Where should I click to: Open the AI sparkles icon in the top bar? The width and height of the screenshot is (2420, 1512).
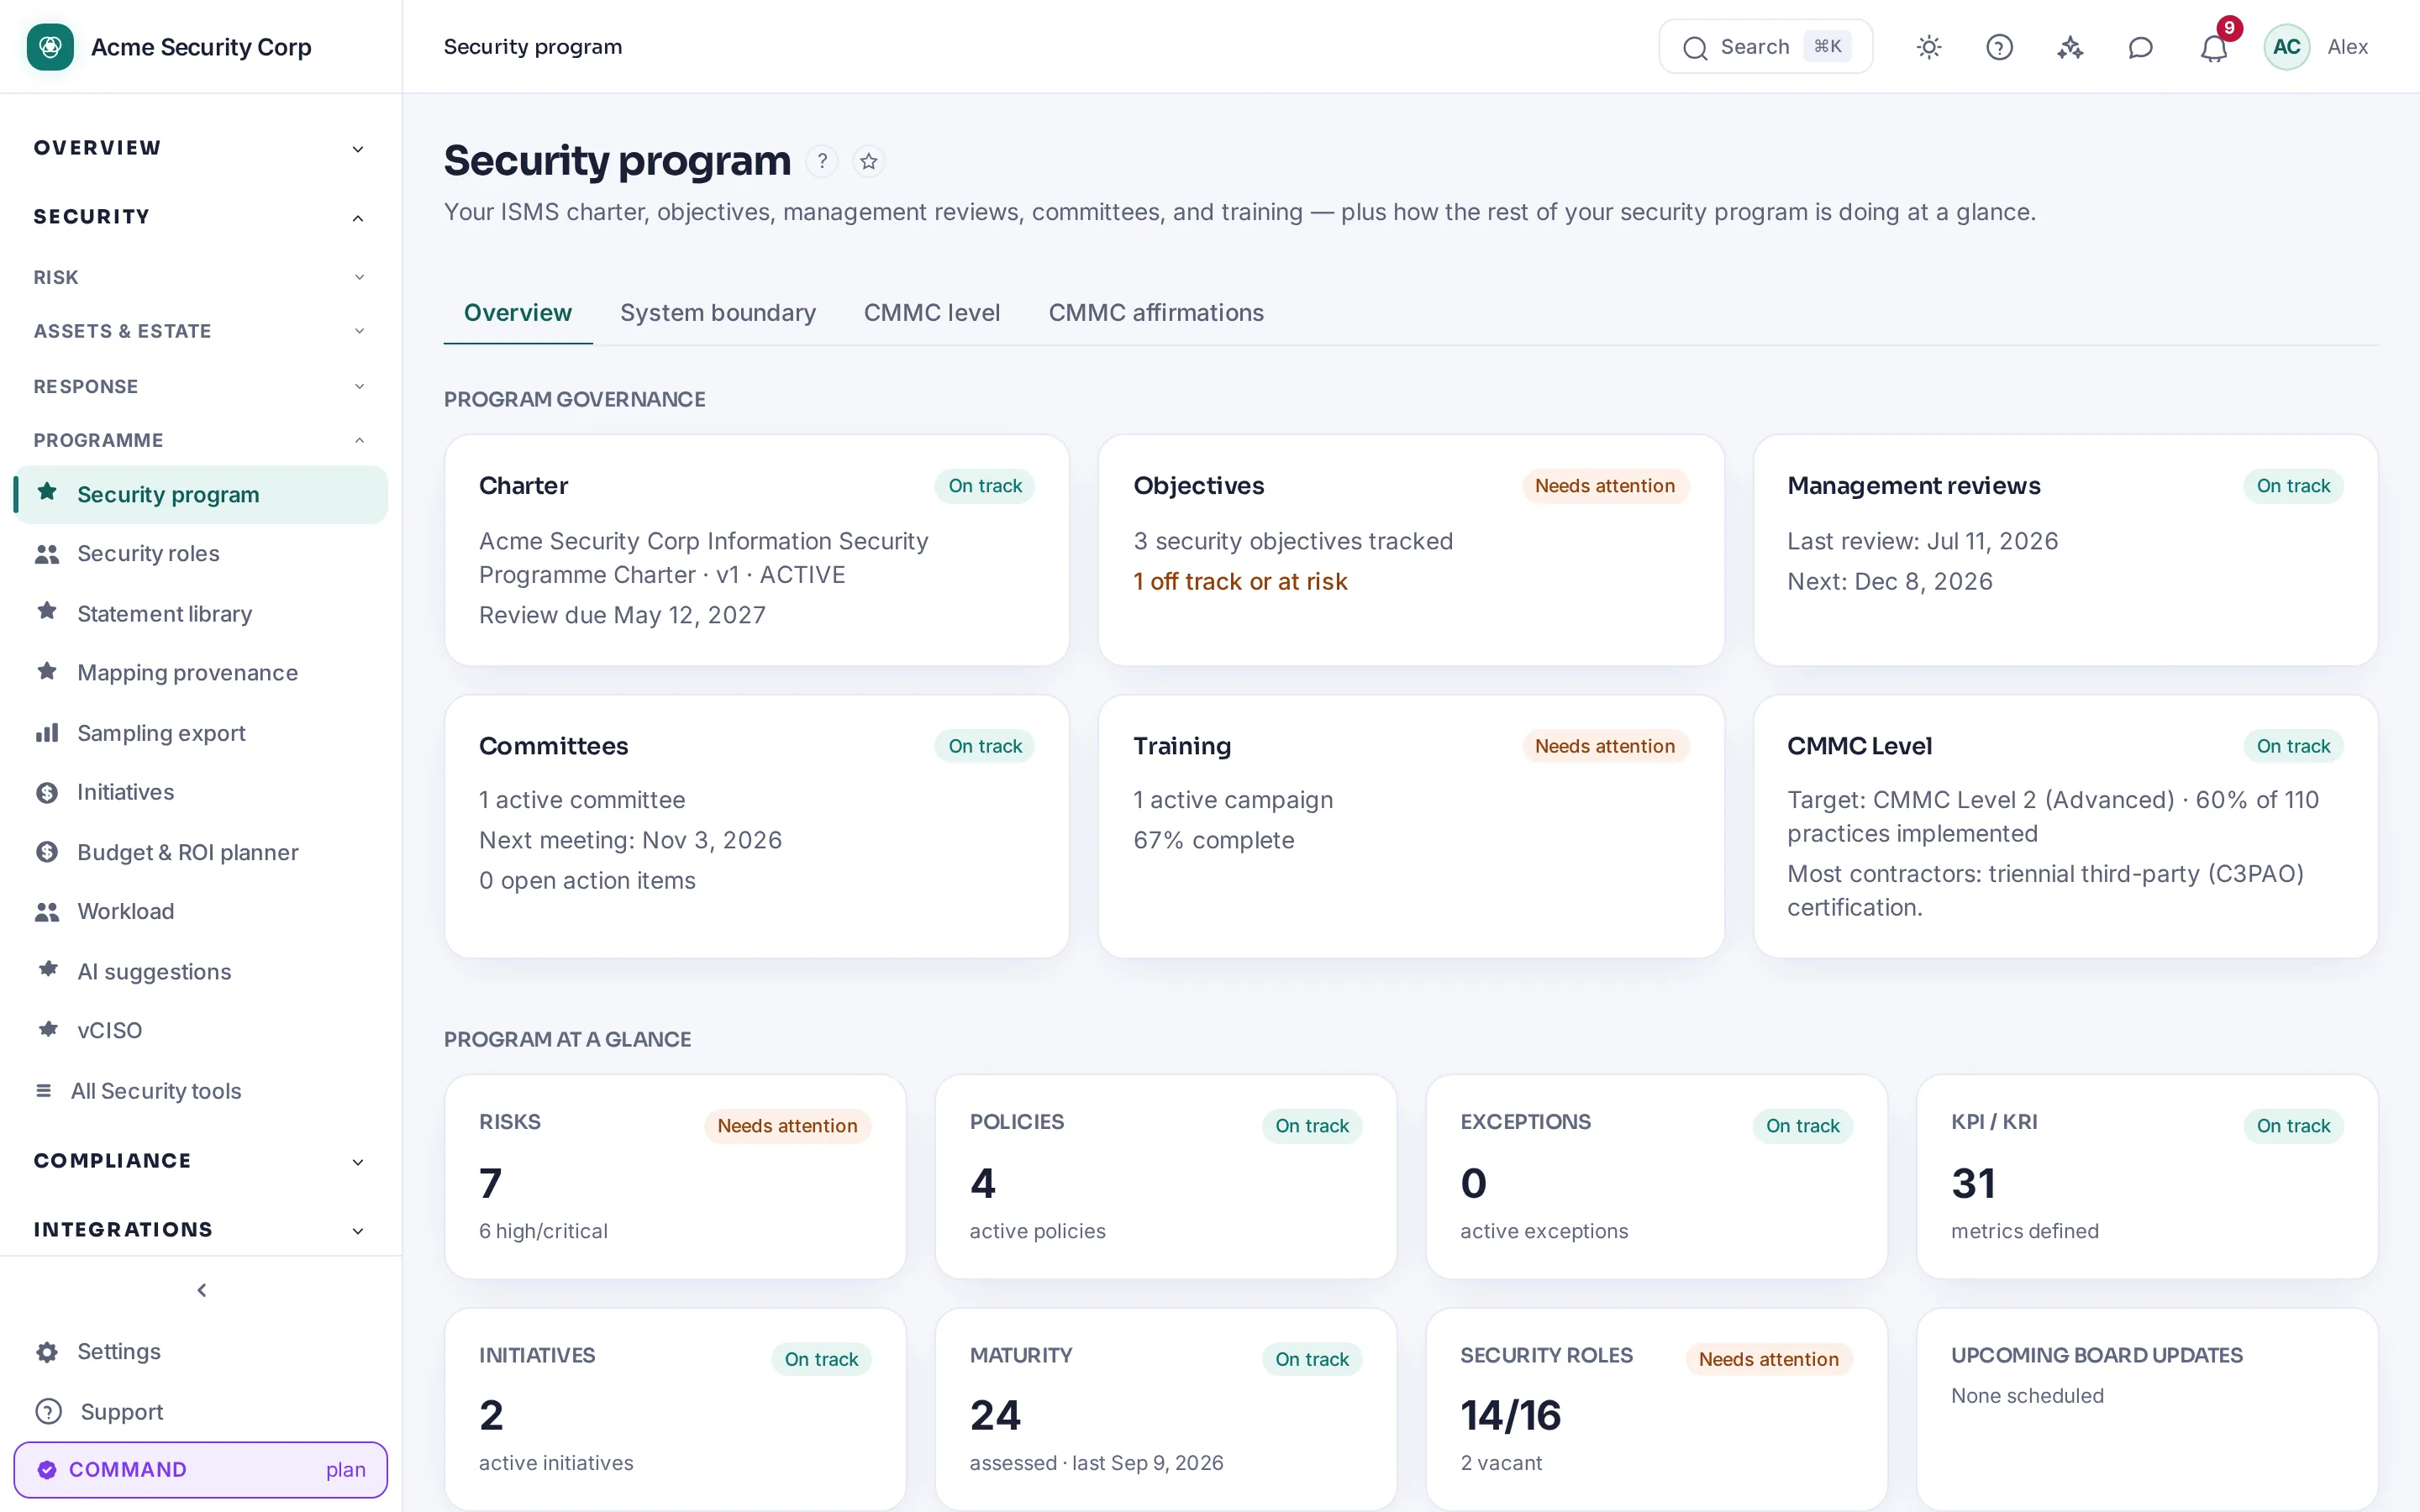tap(2070, 47)
